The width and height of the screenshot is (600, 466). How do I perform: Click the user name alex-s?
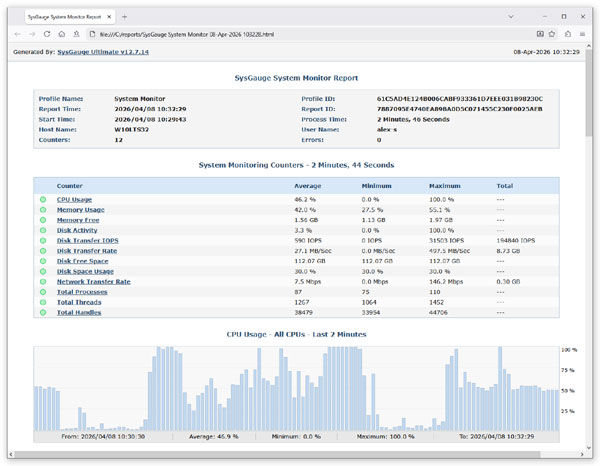387,130
